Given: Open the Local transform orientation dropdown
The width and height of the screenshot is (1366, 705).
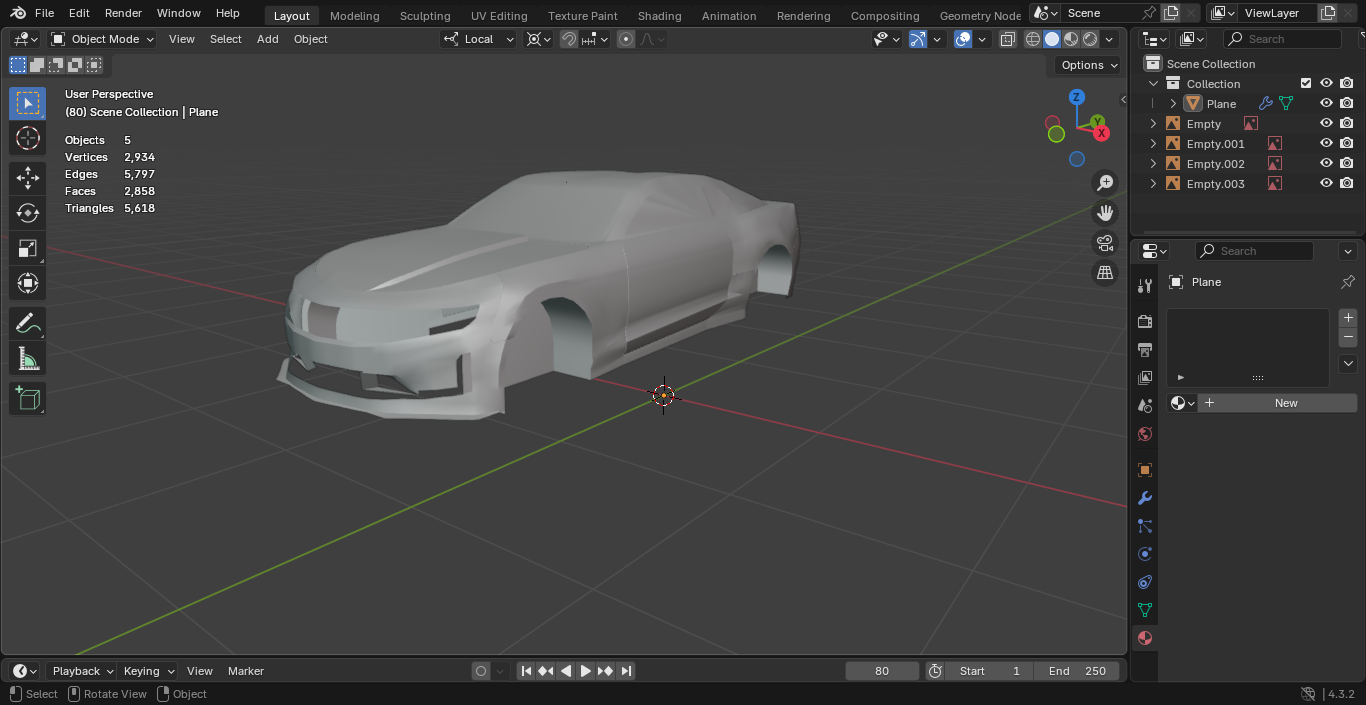Looking at the screenshot, I should point(479,39).
